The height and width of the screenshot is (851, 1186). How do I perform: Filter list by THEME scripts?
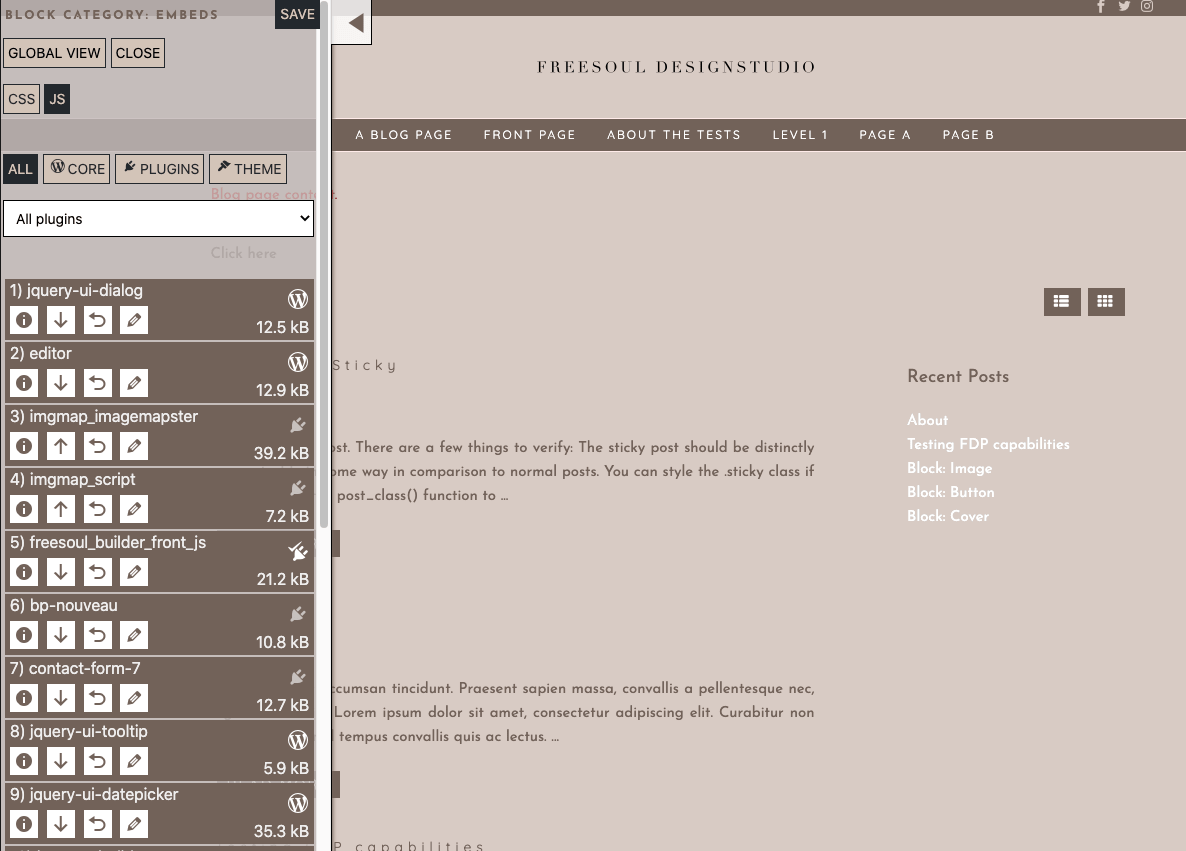(248, 169)
